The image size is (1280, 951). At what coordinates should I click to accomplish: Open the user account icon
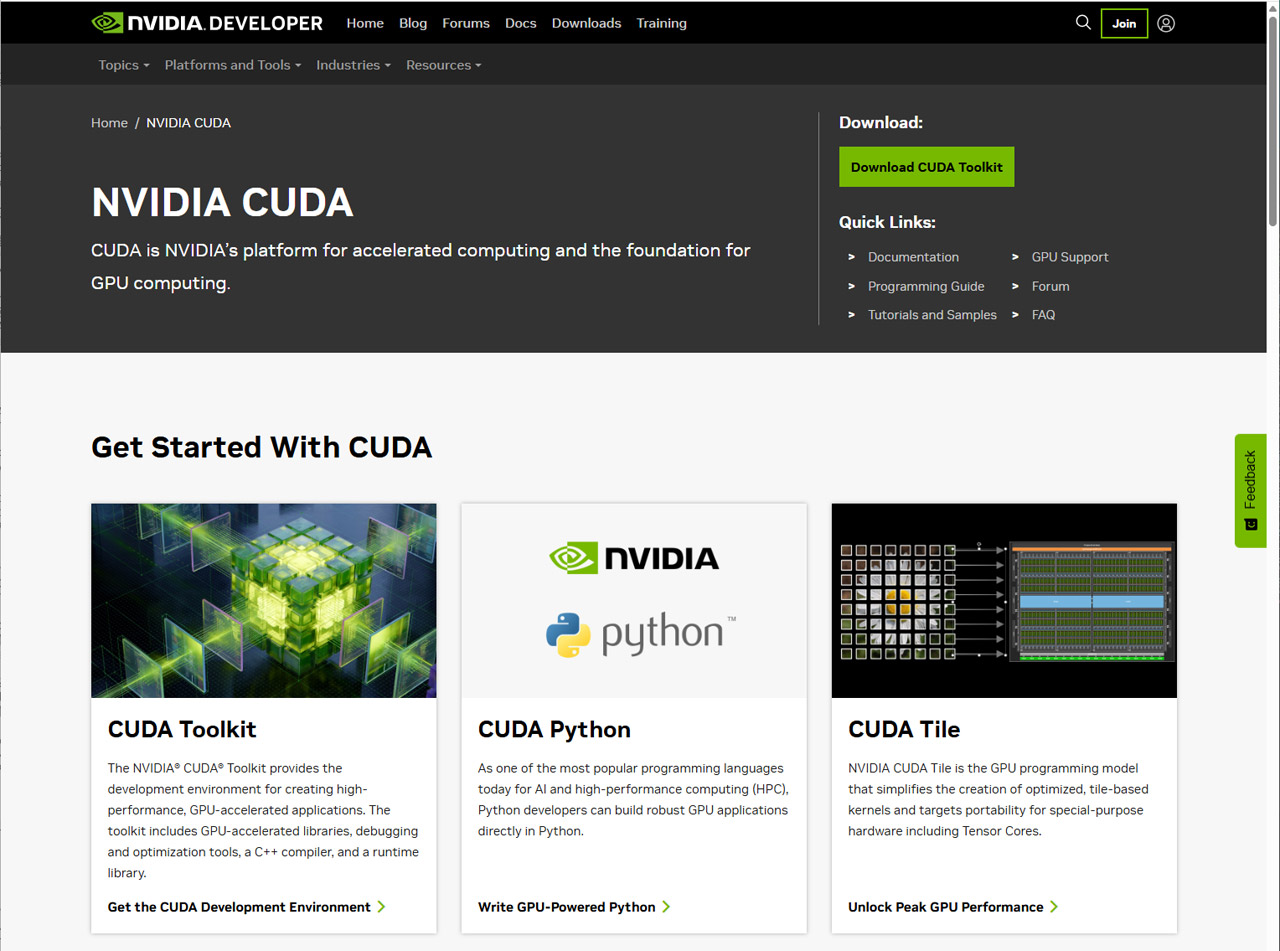(x=1166, y=23)
